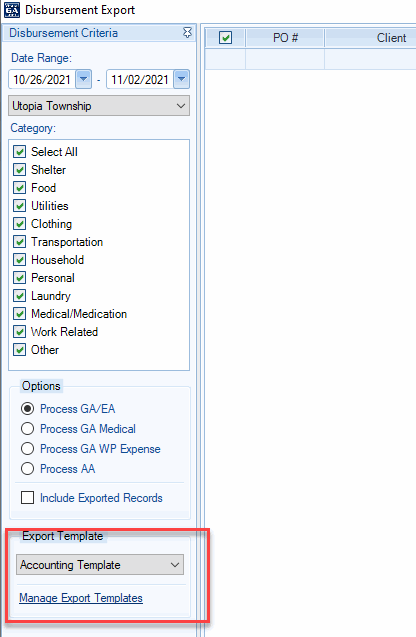Sort by the PO # column header
Image resolution: width=416 pixels, height=637 pixels.
pos(285,38)
